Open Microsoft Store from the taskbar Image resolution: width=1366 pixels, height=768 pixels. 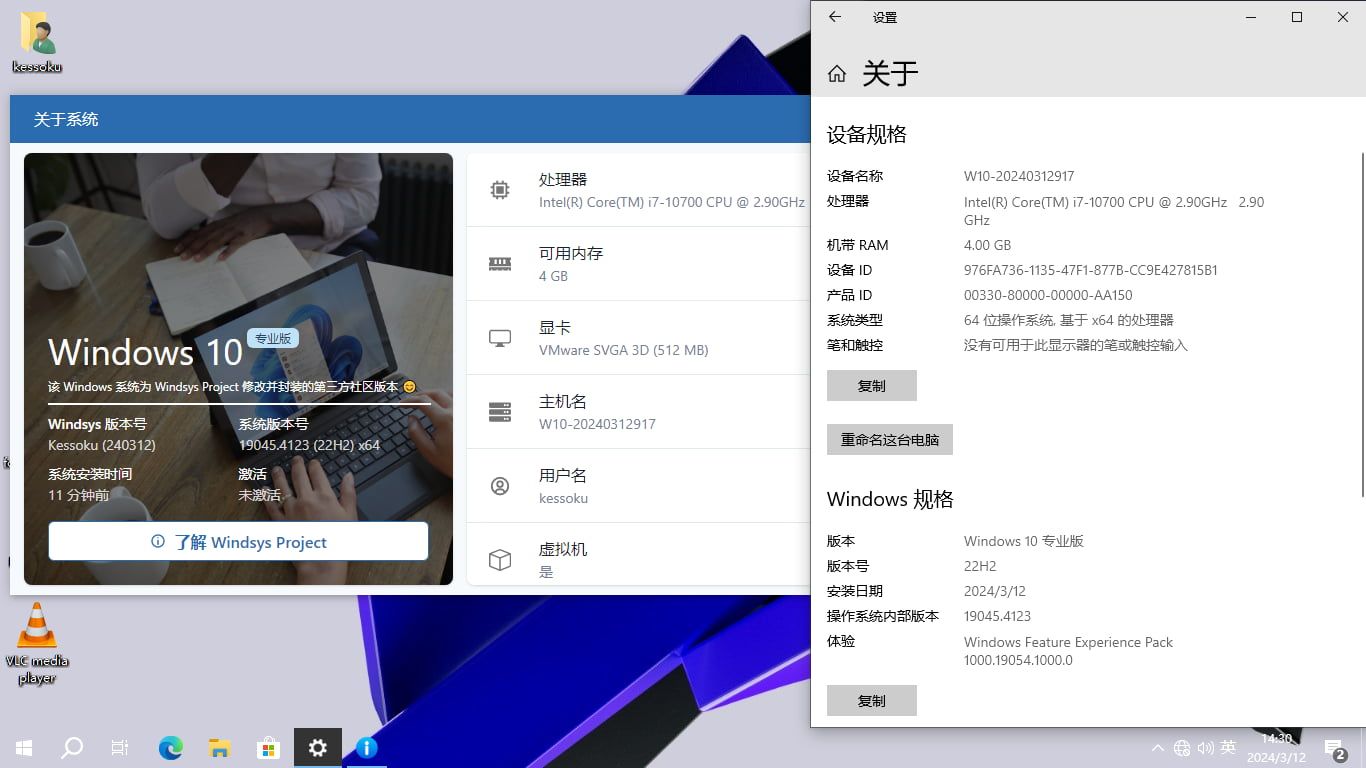pyautogui.click(x=268, y=747)
